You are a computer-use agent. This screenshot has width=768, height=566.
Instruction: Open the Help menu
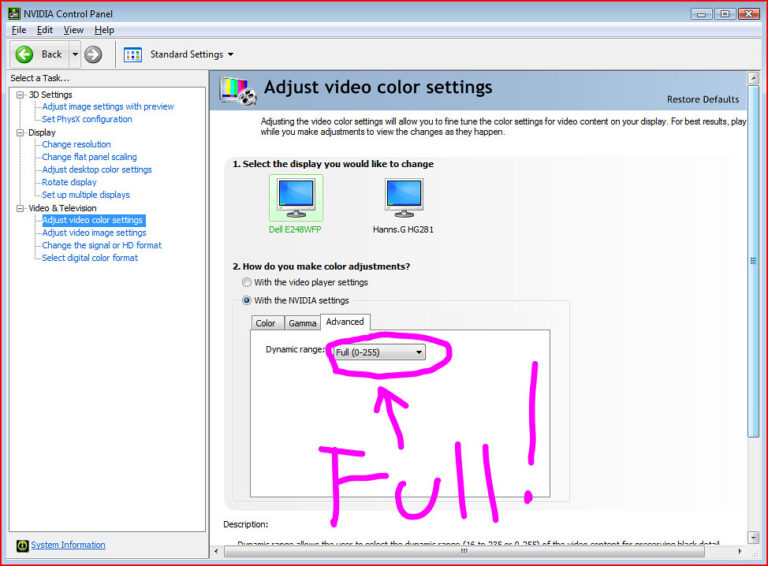coord(104,30)
